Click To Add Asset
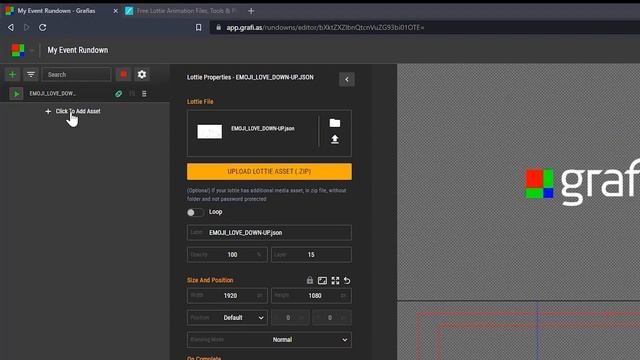 pos(73,111)
